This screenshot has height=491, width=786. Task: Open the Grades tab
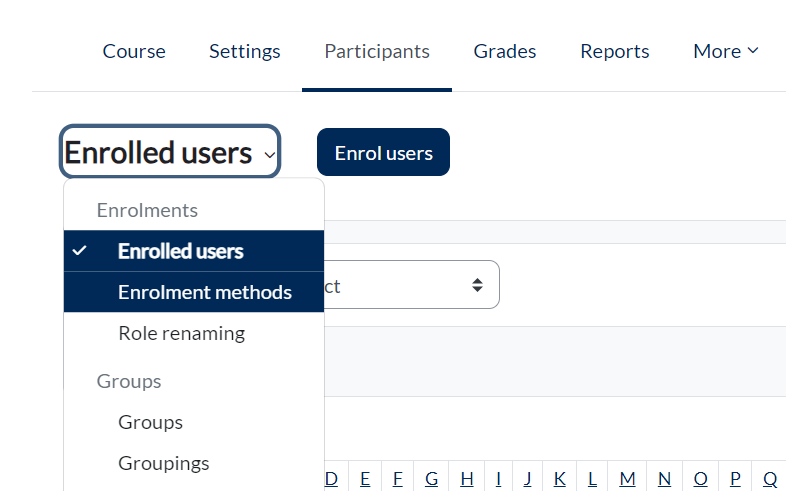coord(504,51)
